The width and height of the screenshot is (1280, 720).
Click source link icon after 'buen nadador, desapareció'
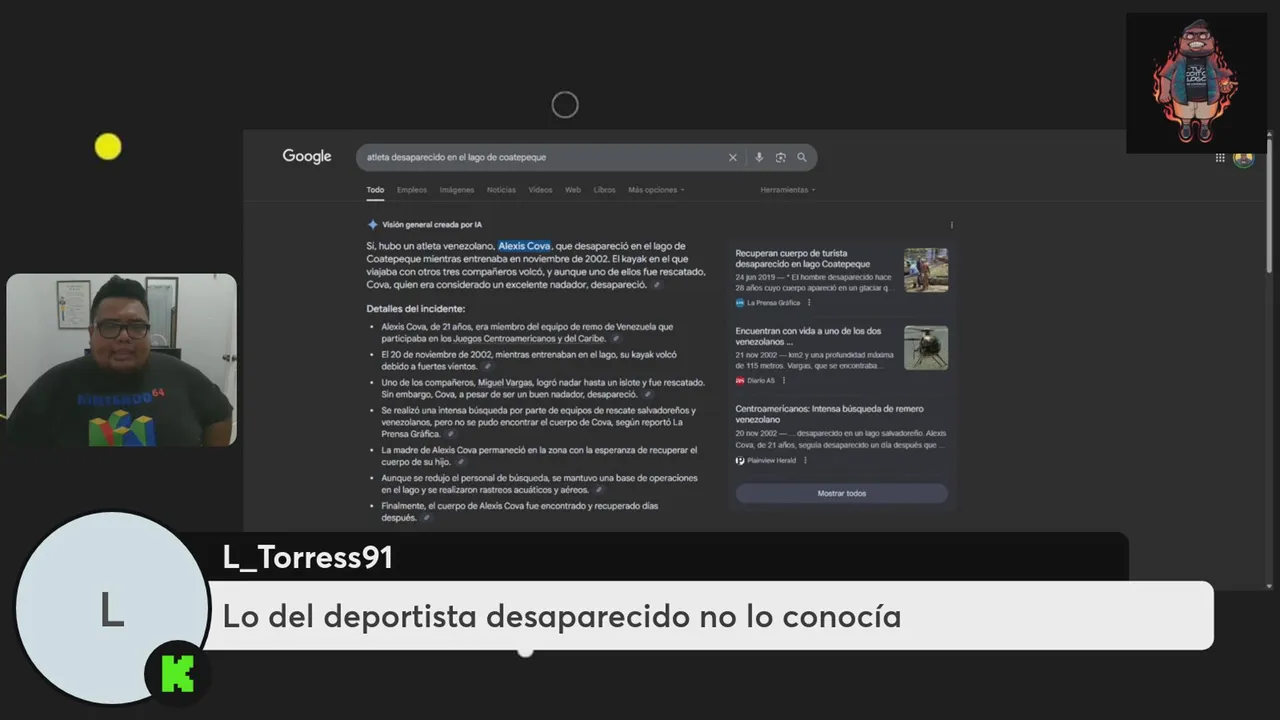point(647,395)
